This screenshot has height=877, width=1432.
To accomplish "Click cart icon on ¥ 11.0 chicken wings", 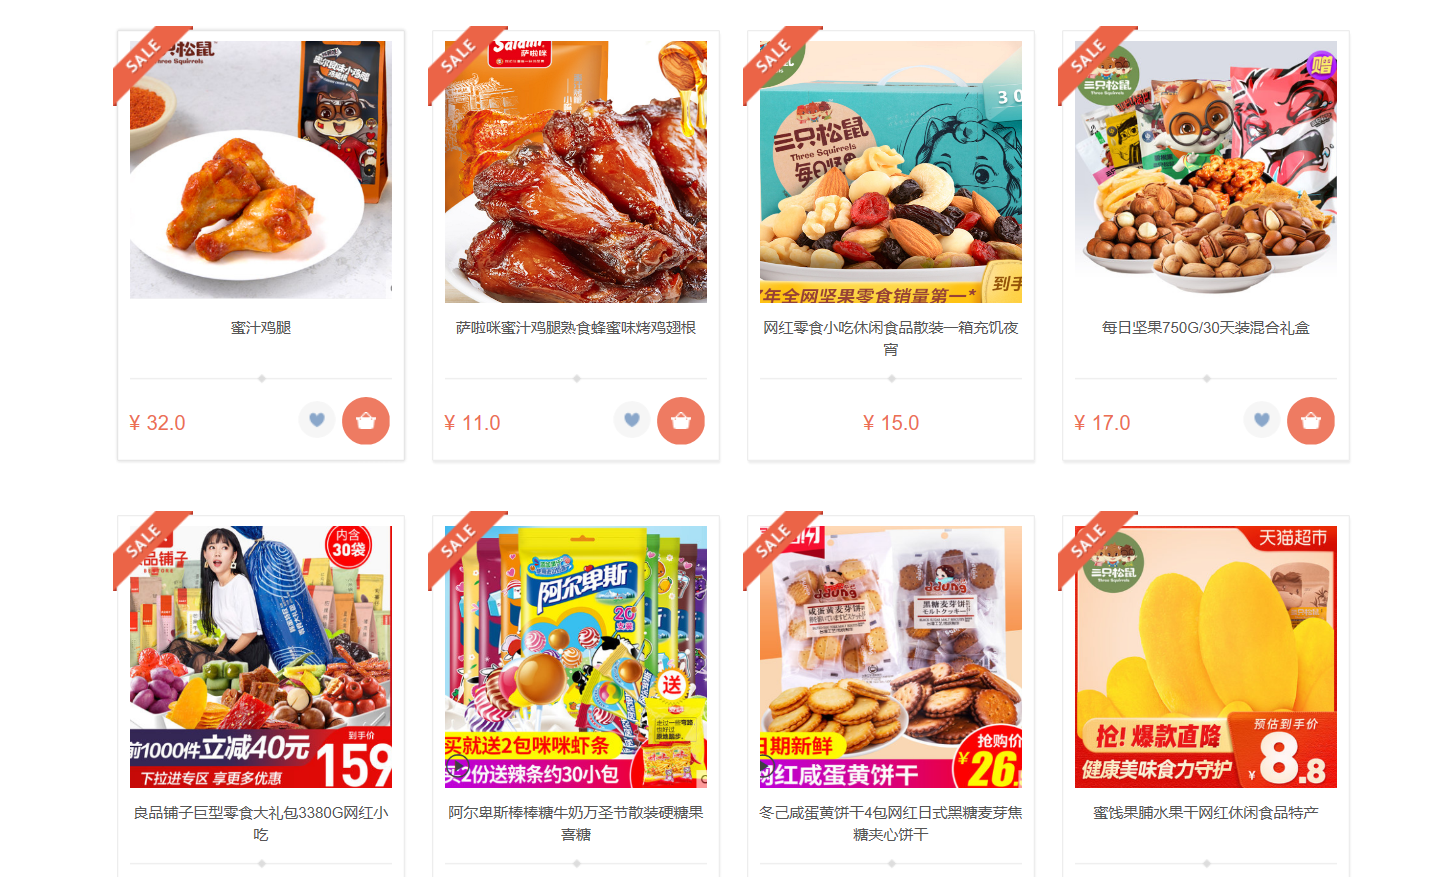I will [681, 421].
